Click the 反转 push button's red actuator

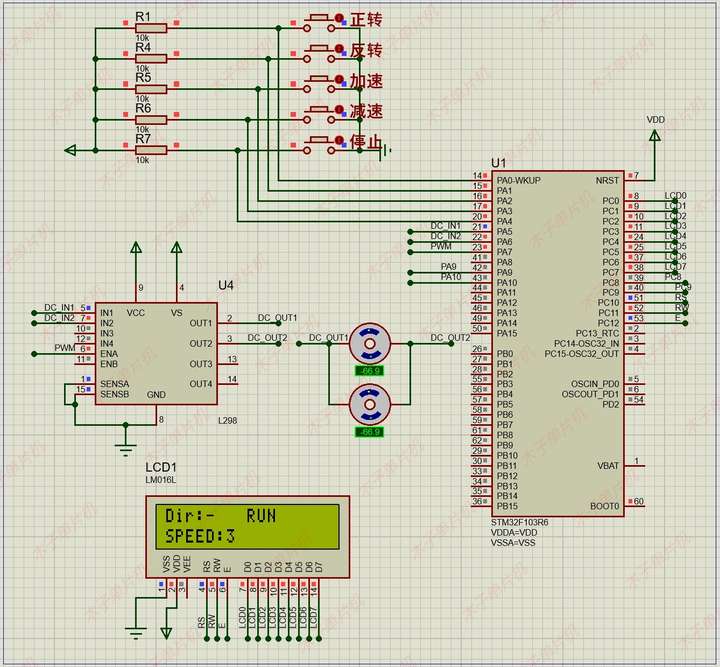[339, 49]
